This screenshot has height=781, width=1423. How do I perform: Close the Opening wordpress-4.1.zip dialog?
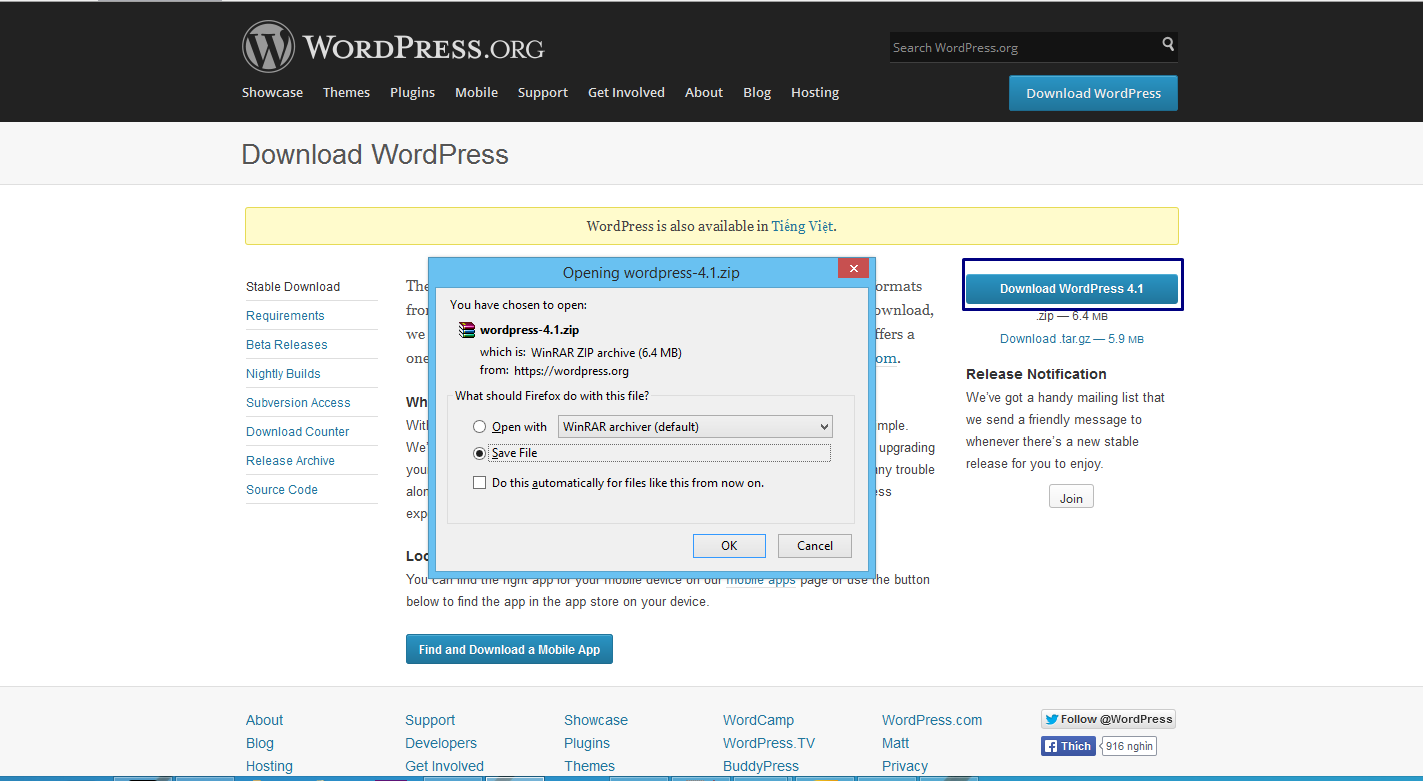pos(853,269)
